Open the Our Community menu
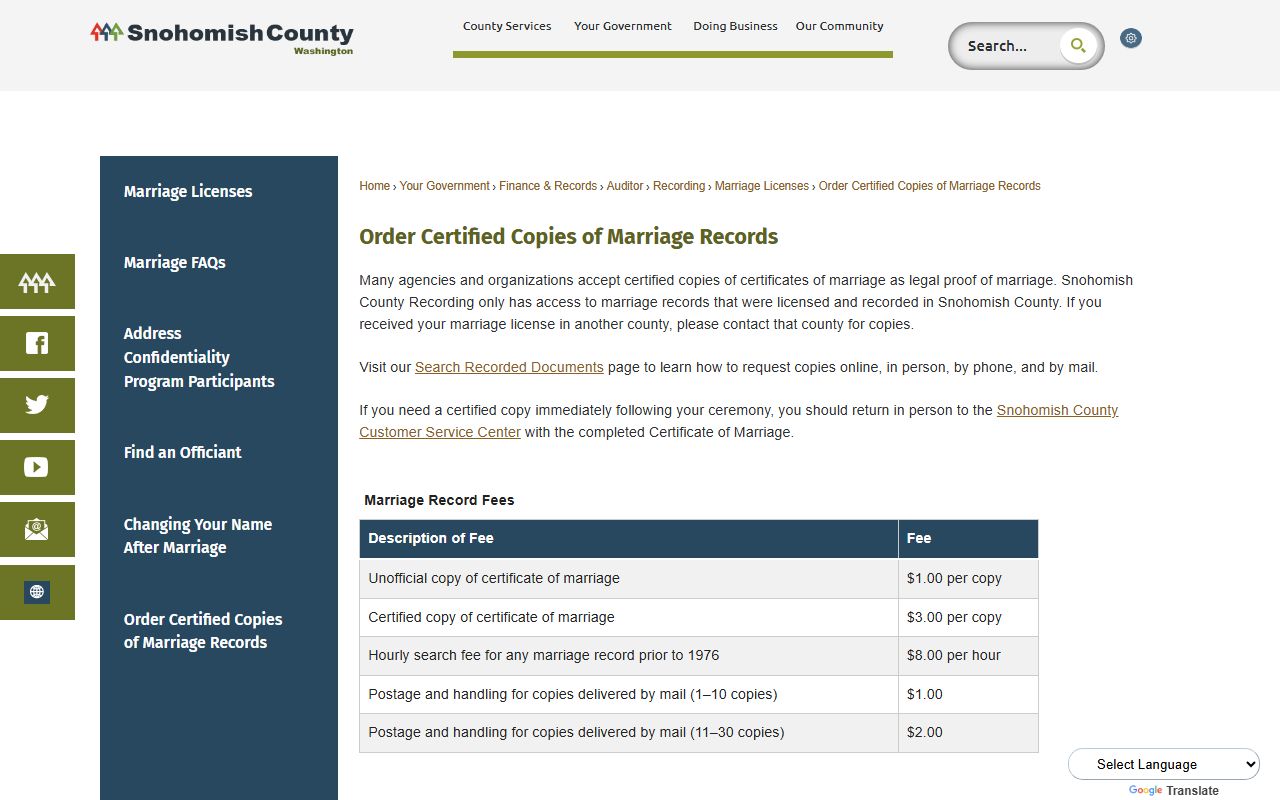 pos(840,26)
